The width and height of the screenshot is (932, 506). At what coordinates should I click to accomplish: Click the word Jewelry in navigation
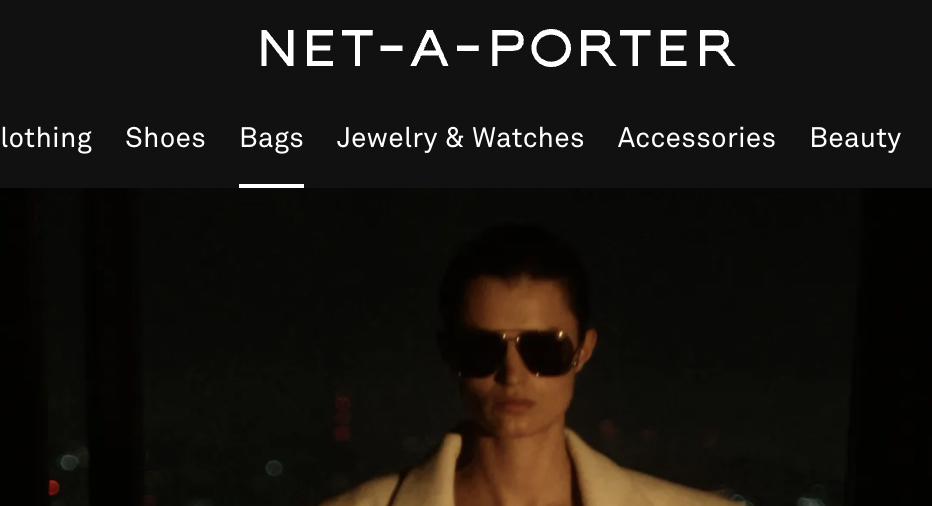coord(387,139)
